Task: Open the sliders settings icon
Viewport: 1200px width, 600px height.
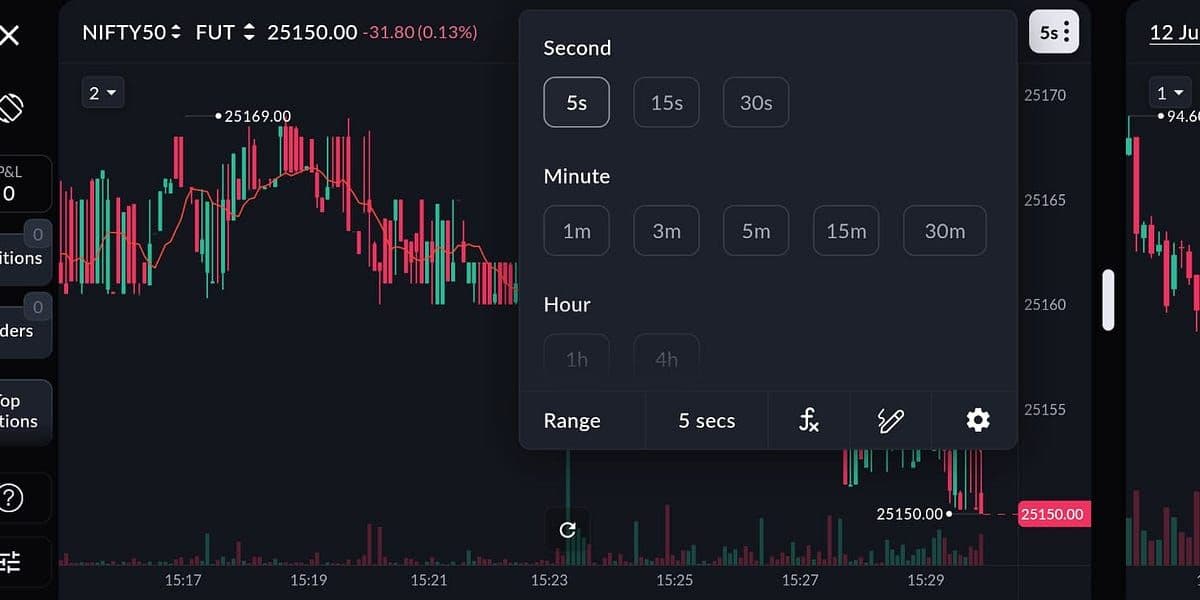Action: coord(10,562)
